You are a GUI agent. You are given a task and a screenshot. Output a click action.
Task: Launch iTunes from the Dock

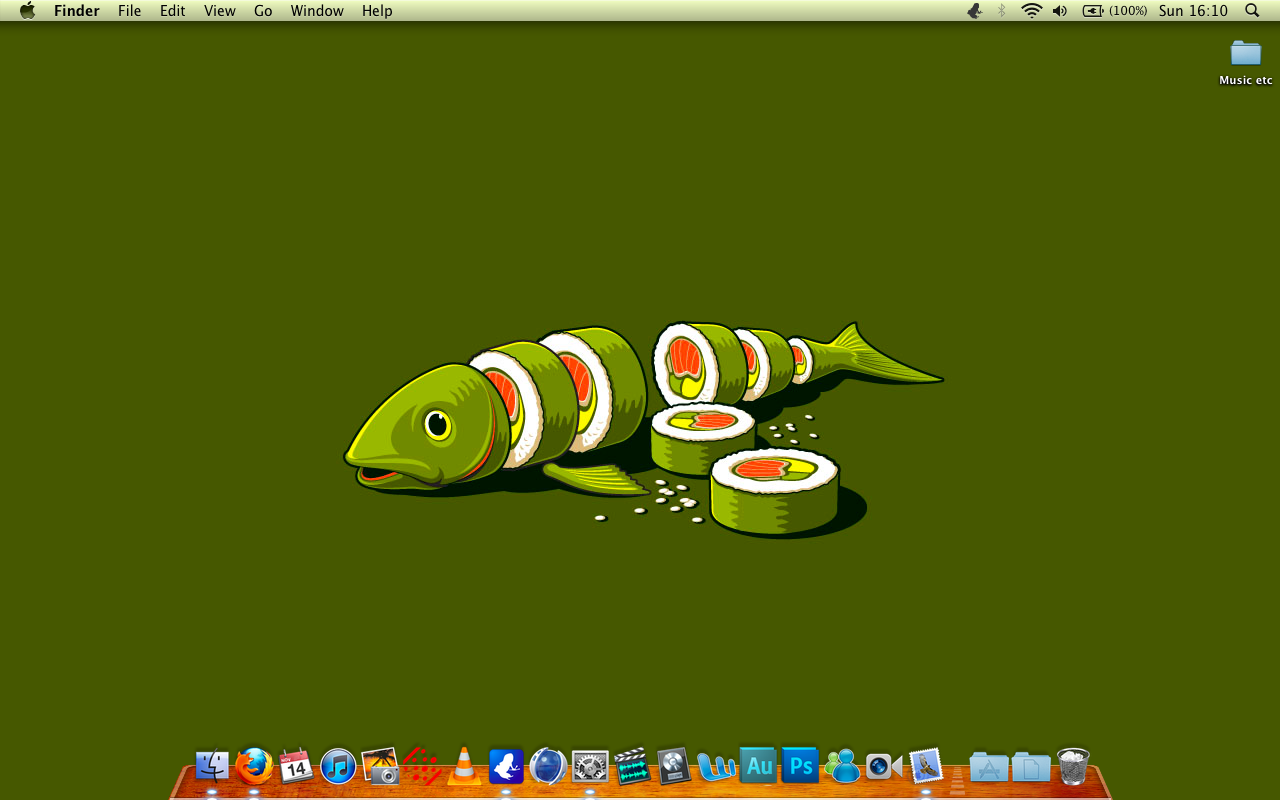point(338,767)
